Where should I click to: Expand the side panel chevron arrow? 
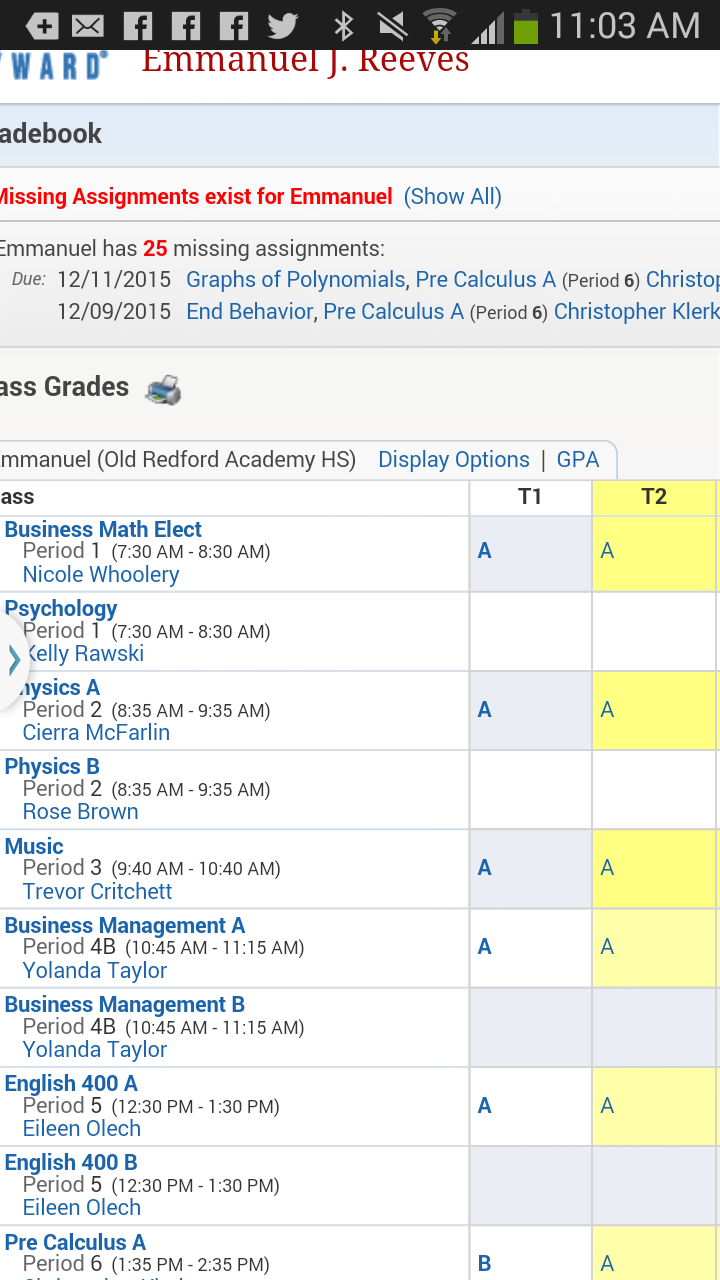tap(14, 659)
